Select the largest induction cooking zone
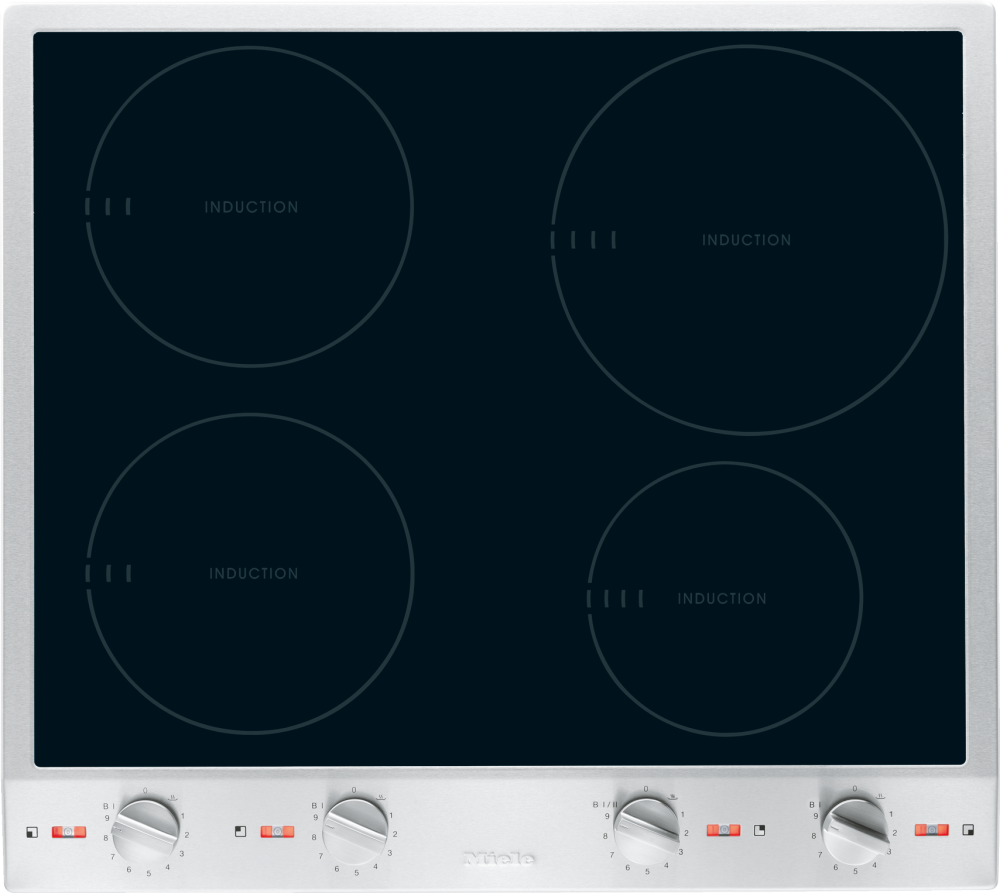 pos(748,240)
